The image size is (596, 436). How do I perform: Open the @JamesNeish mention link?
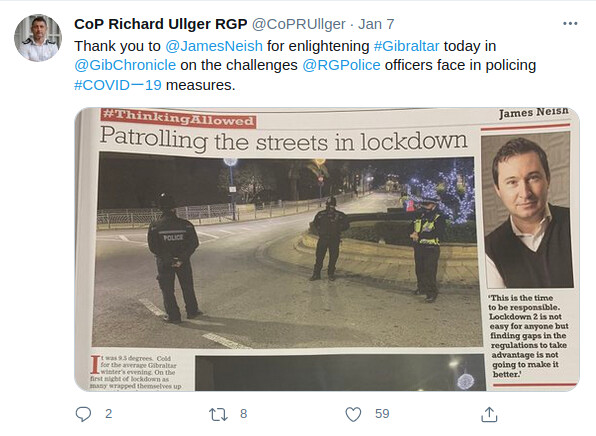[x=214, y=46]
